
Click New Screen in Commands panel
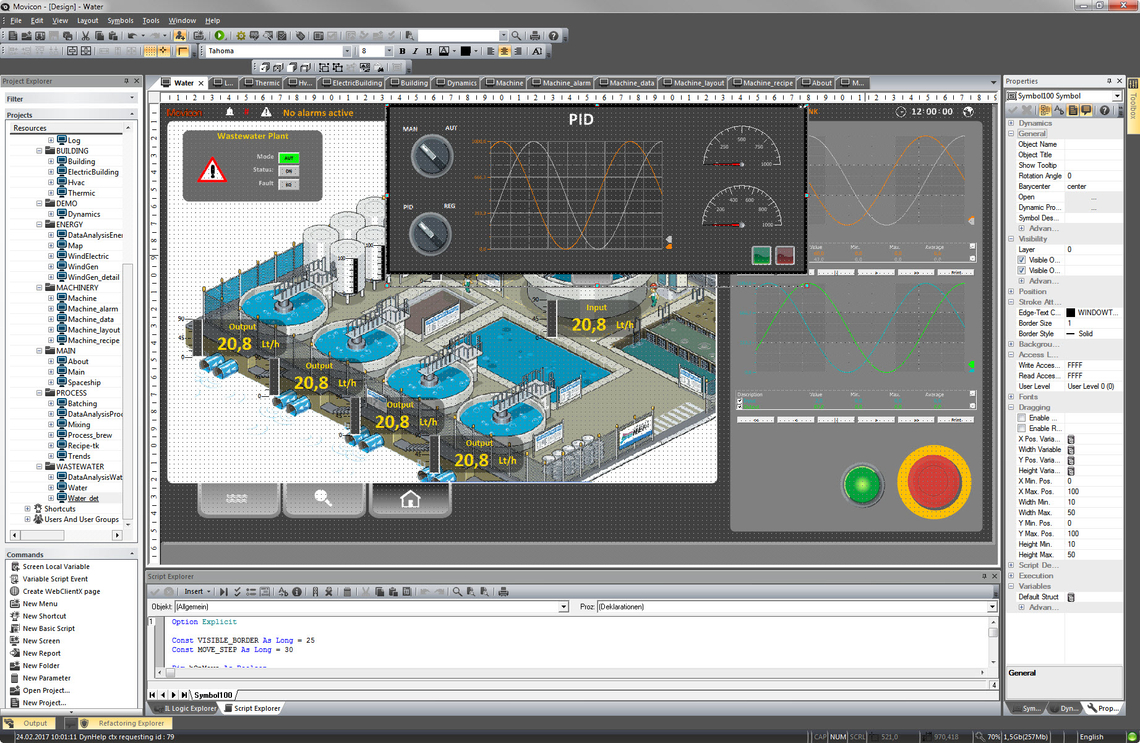[41, 641]
